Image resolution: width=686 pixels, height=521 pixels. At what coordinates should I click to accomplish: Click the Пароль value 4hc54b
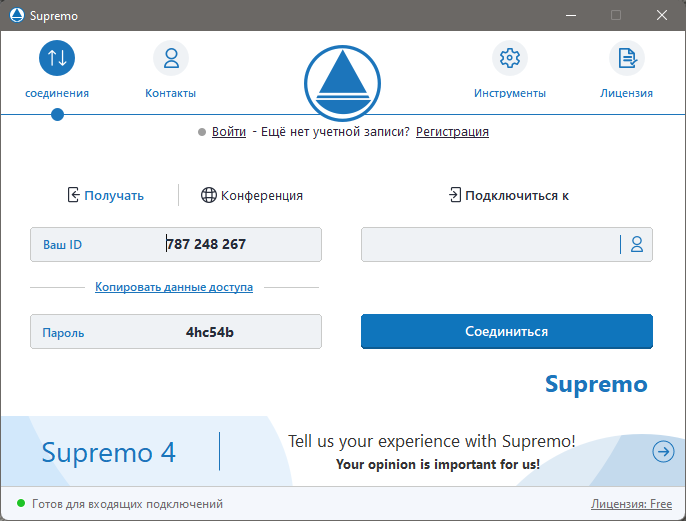[x=210, y=332]
